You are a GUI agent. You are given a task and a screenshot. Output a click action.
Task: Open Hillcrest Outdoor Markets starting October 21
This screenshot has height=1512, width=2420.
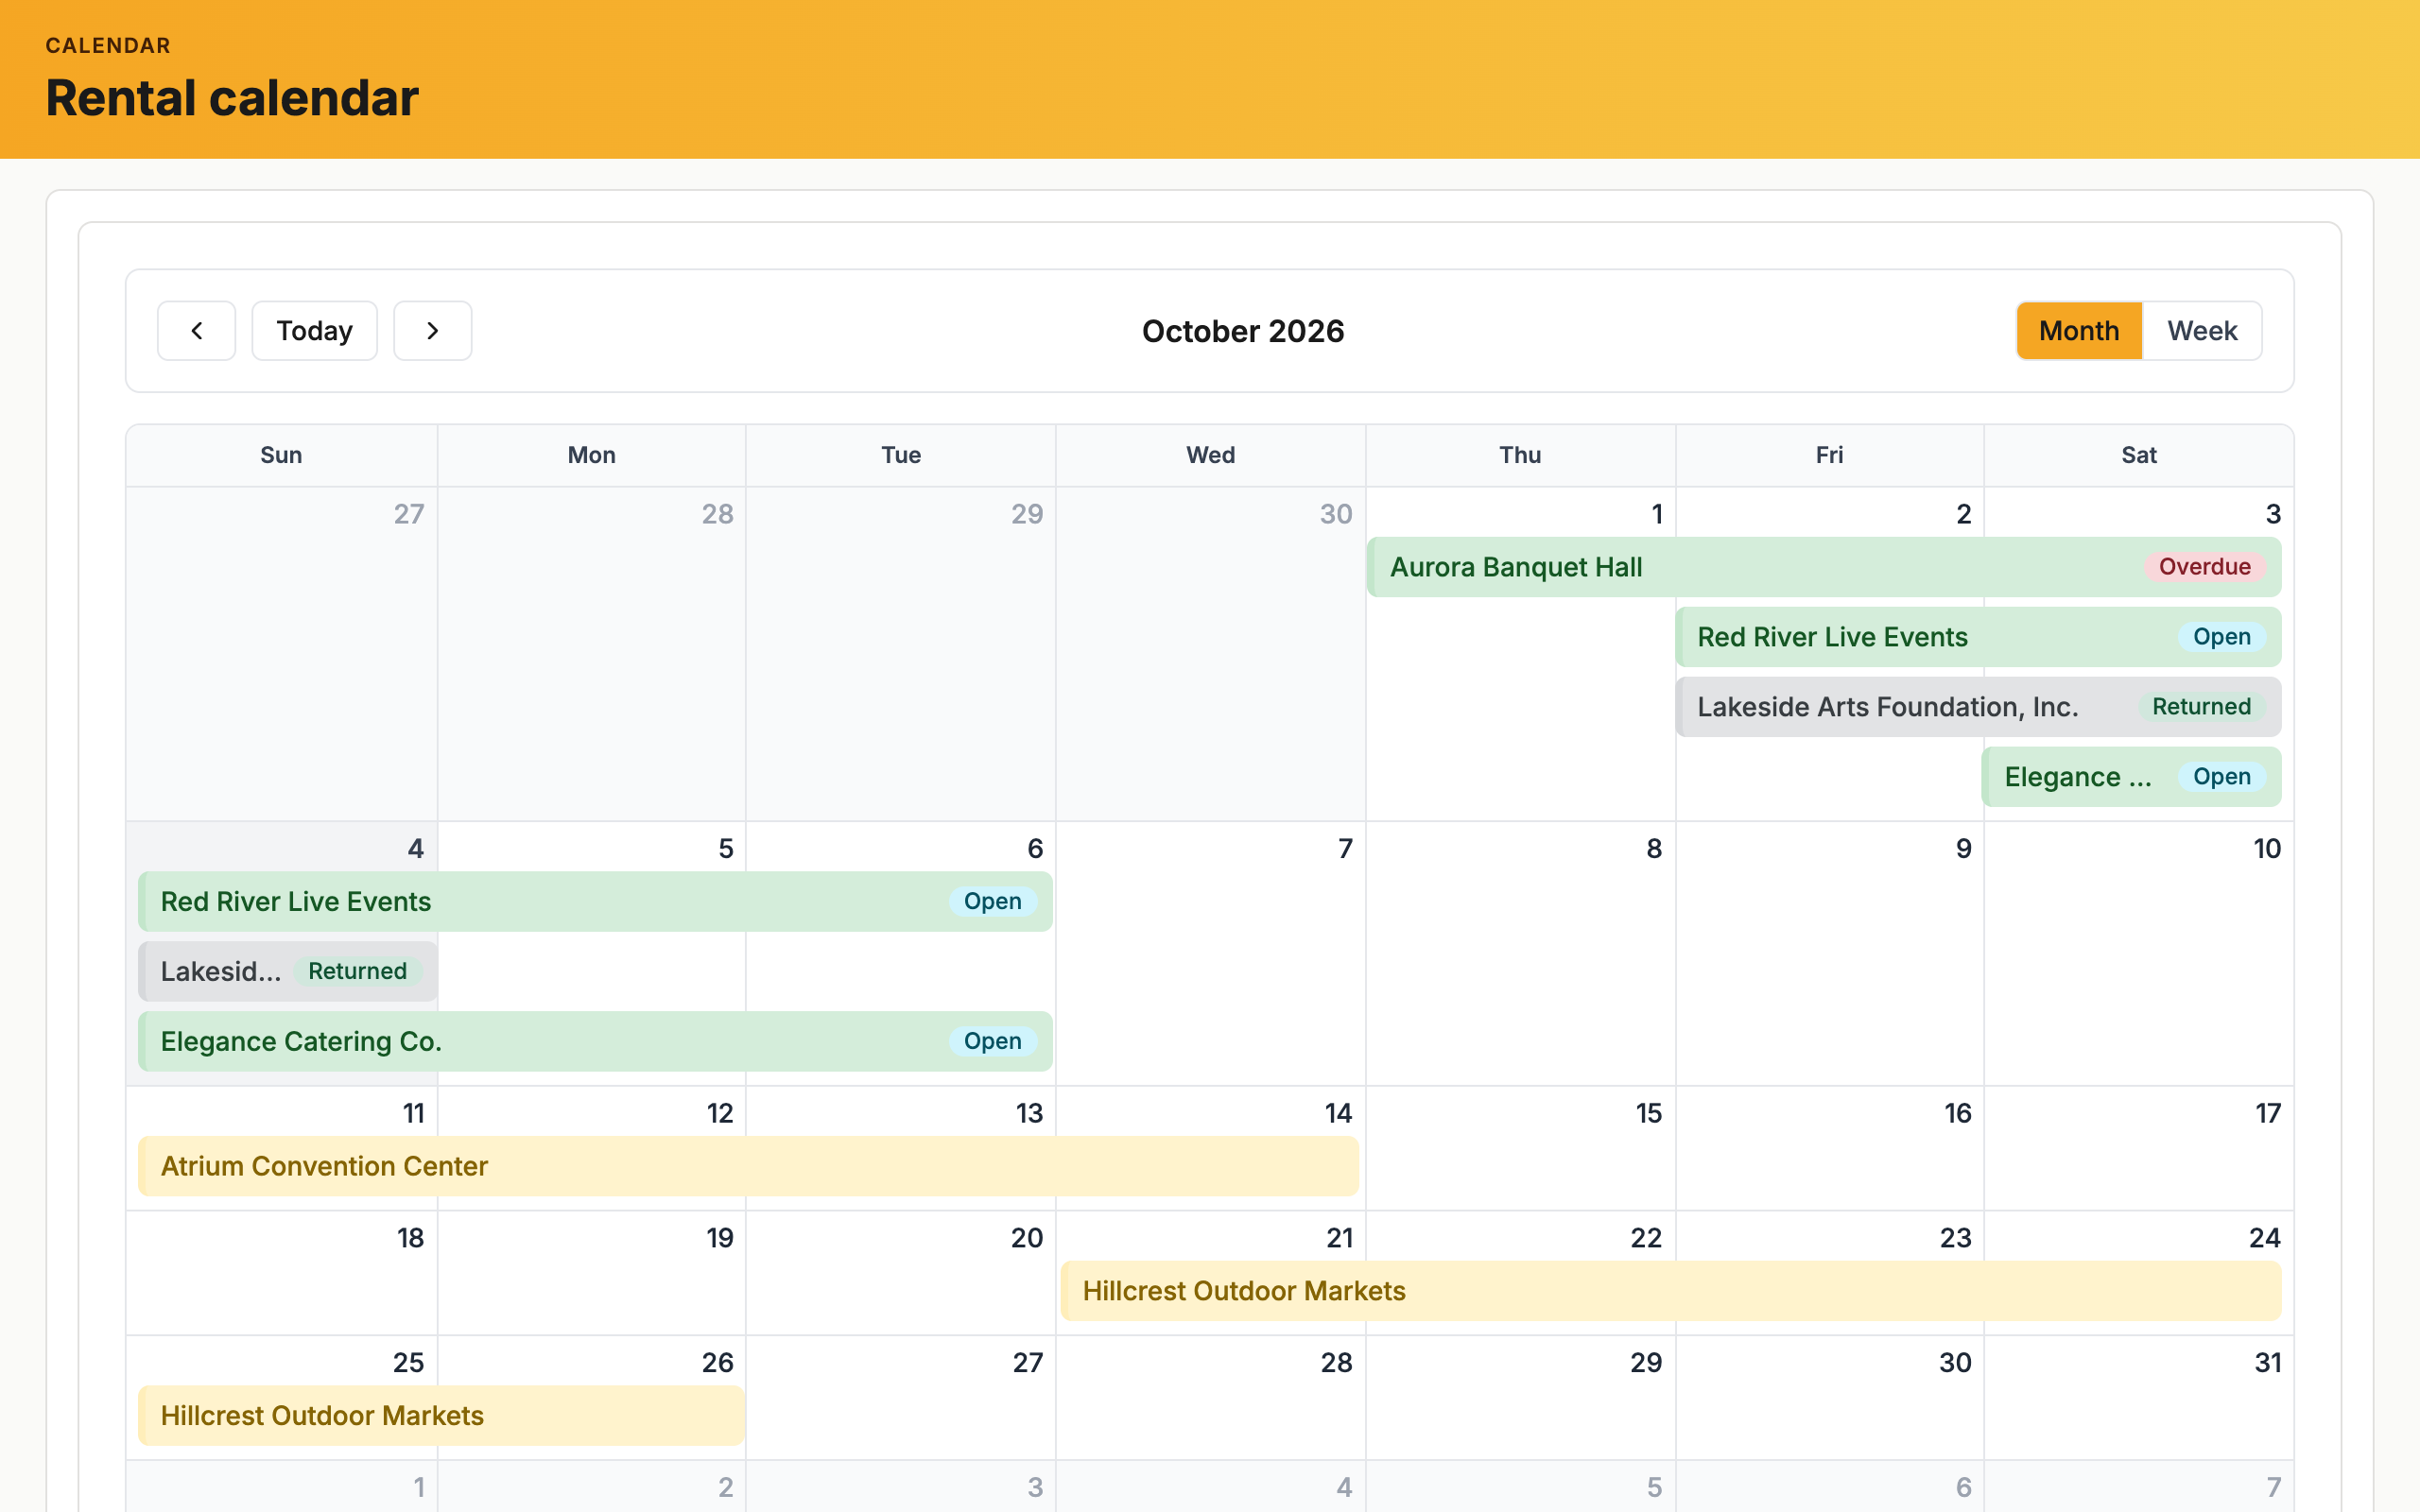point(1671,1291)
